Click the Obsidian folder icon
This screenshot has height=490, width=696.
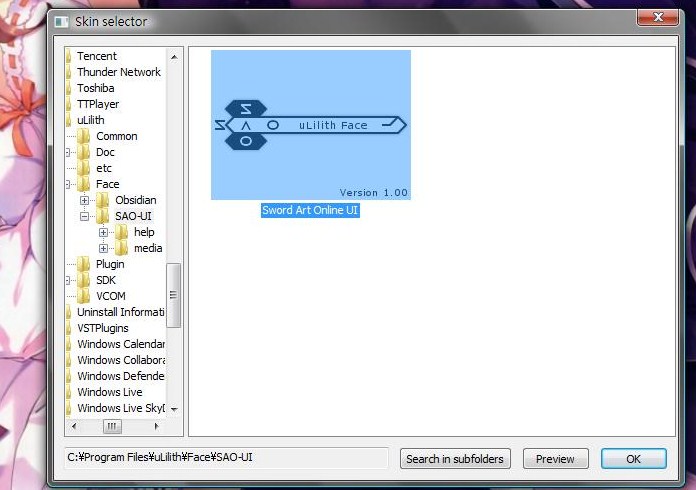103,200
